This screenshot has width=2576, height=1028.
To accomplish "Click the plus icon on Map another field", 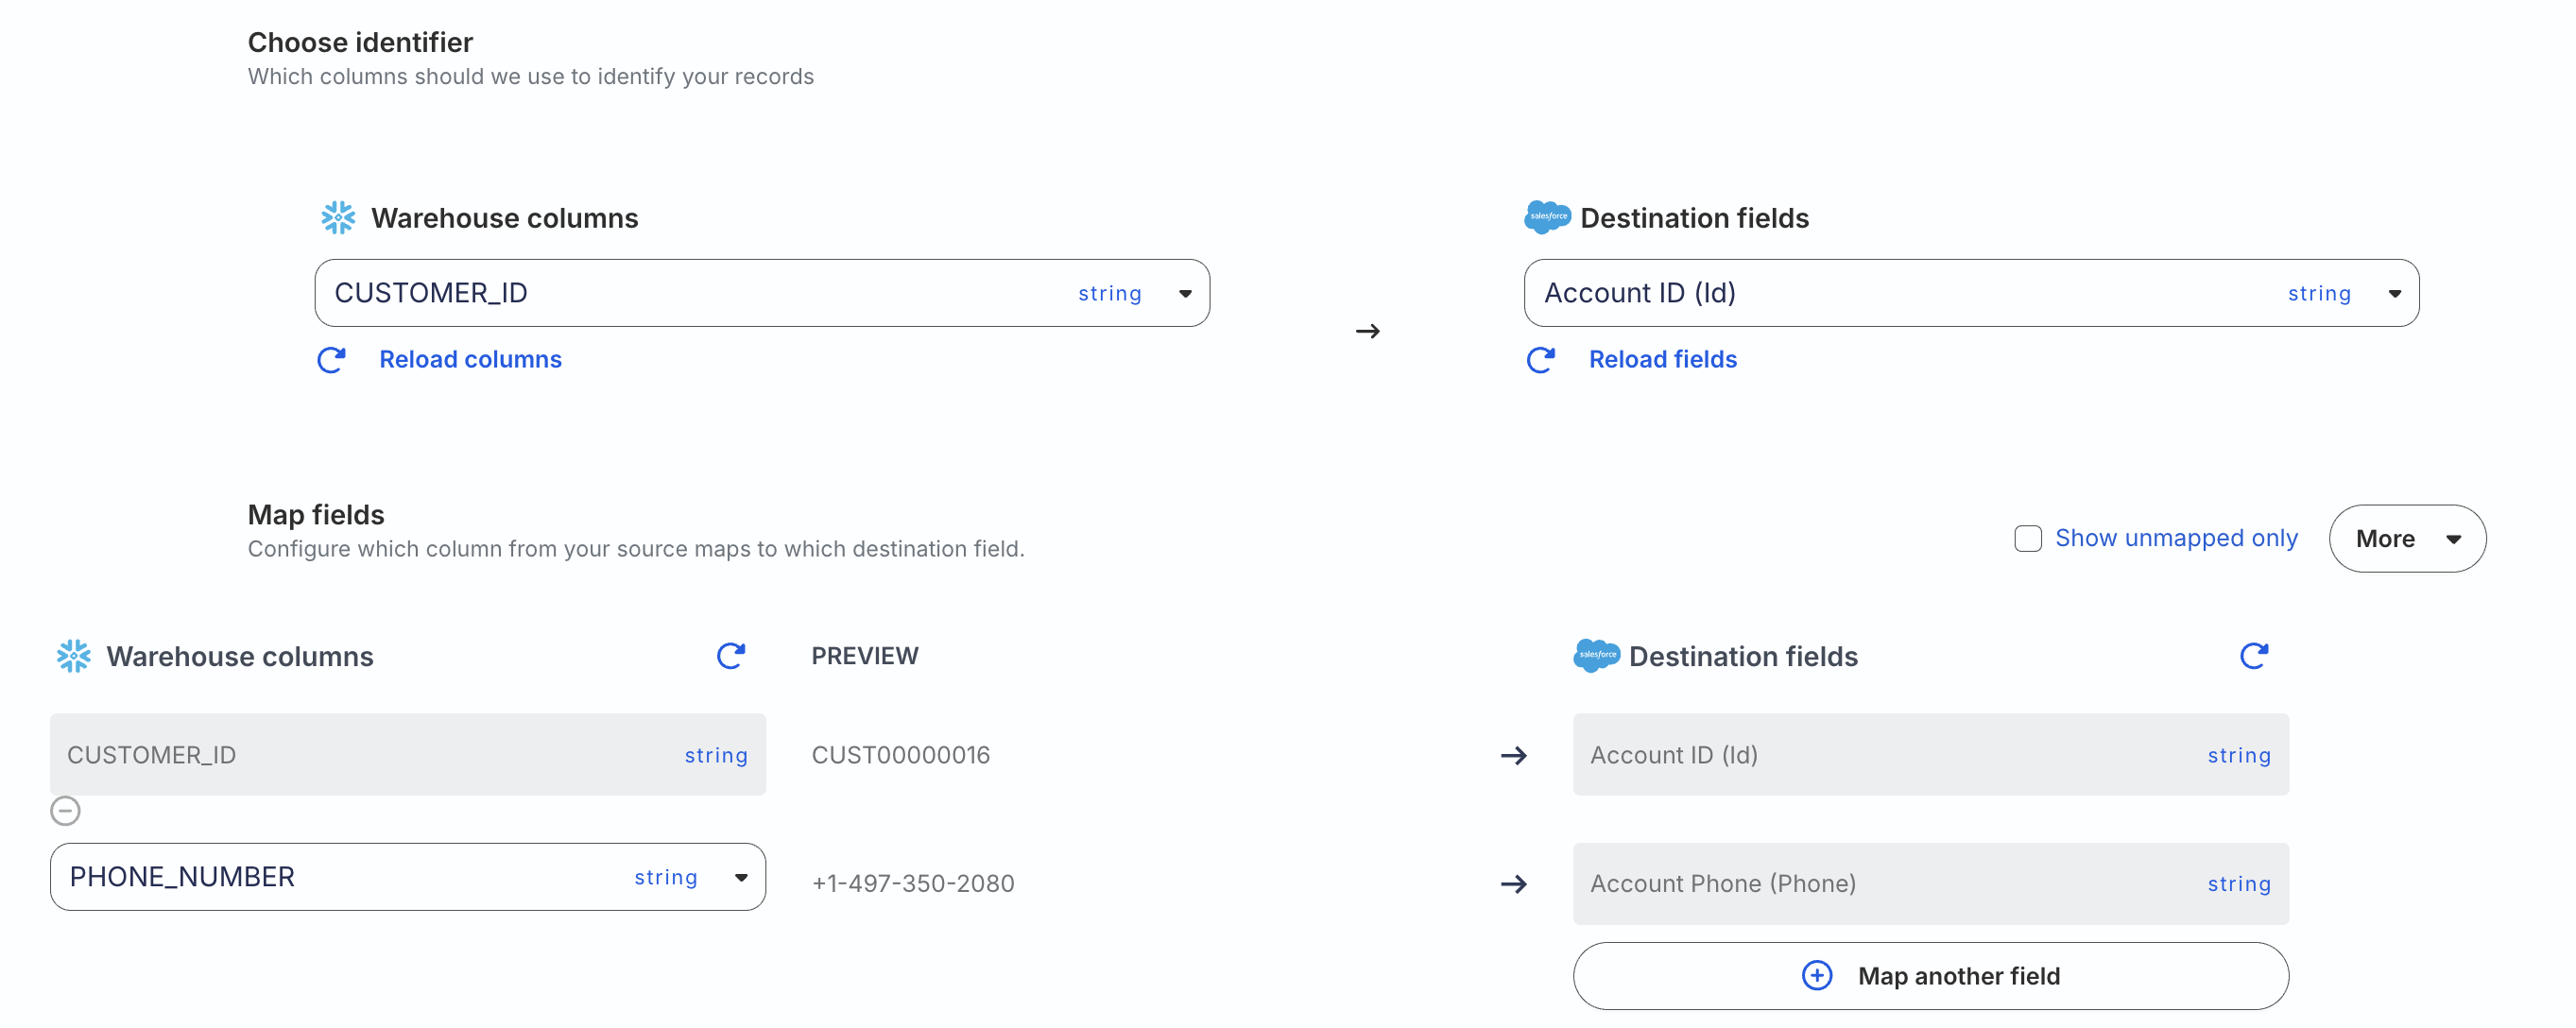I will point(1817,976).
